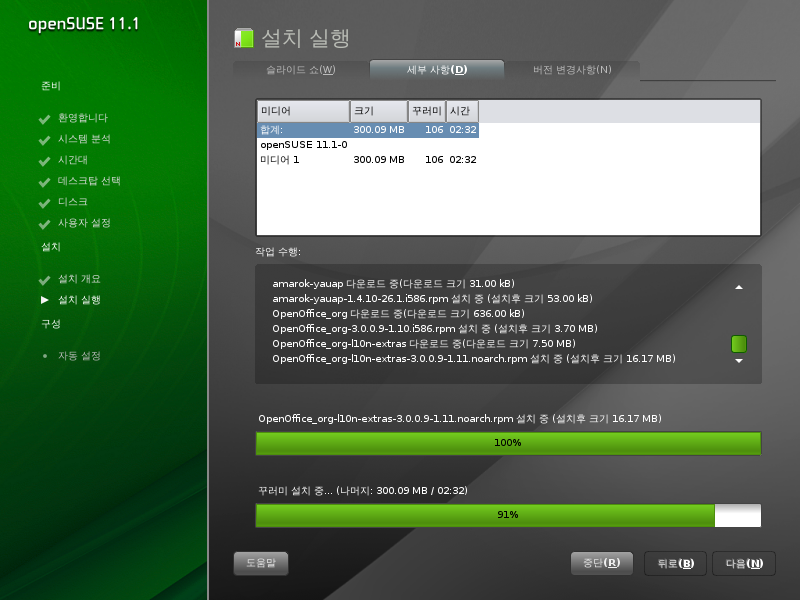Click the checkmark icon next to 사용자 설정
Viewport: 800px width, 600px height.
click(44, 224)
